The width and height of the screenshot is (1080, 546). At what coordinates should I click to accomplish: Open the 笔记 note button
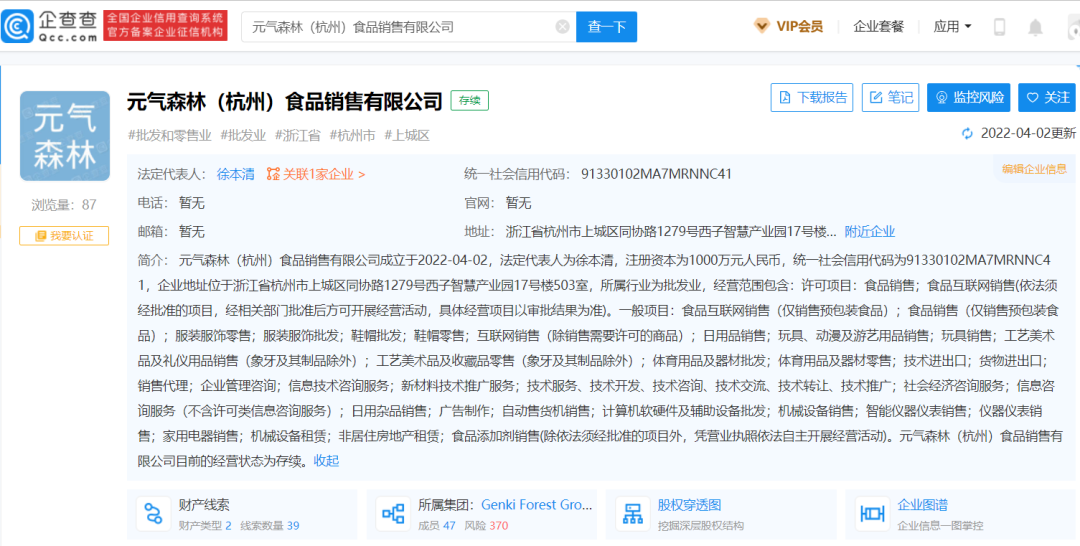pos(891,97)
